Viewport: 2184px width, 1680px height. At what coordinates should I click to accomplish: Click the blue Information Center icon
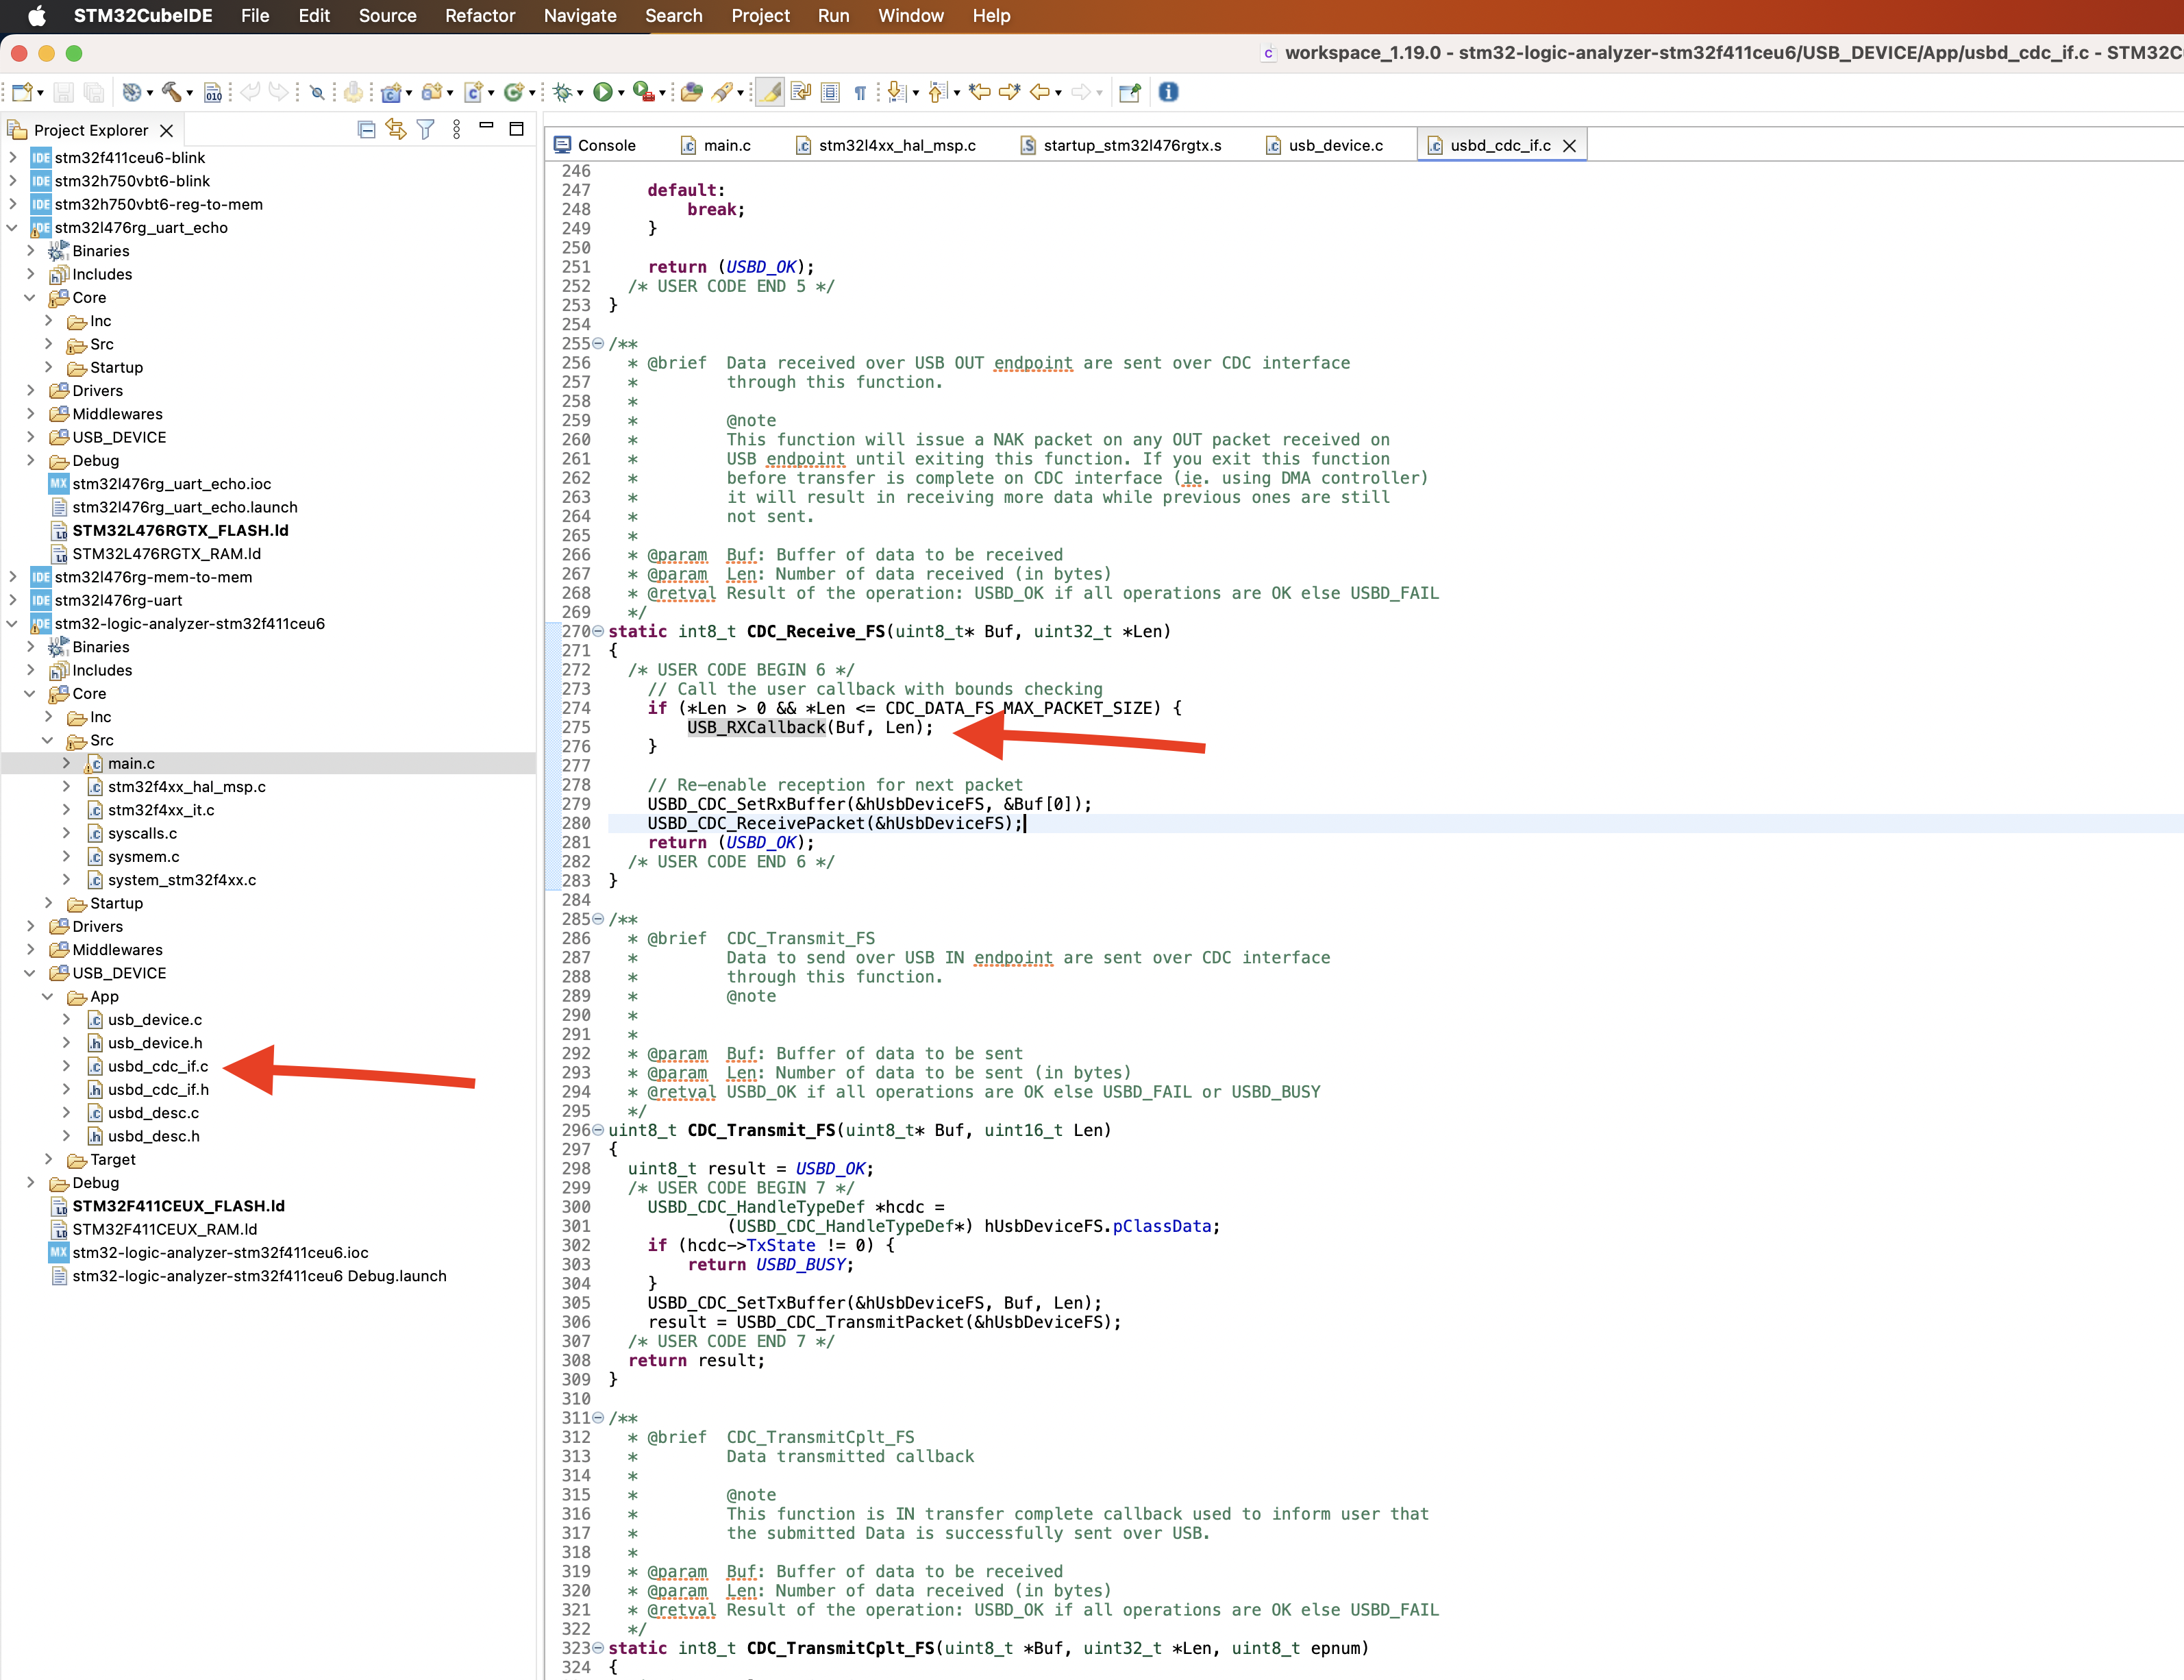[1168, 92]
